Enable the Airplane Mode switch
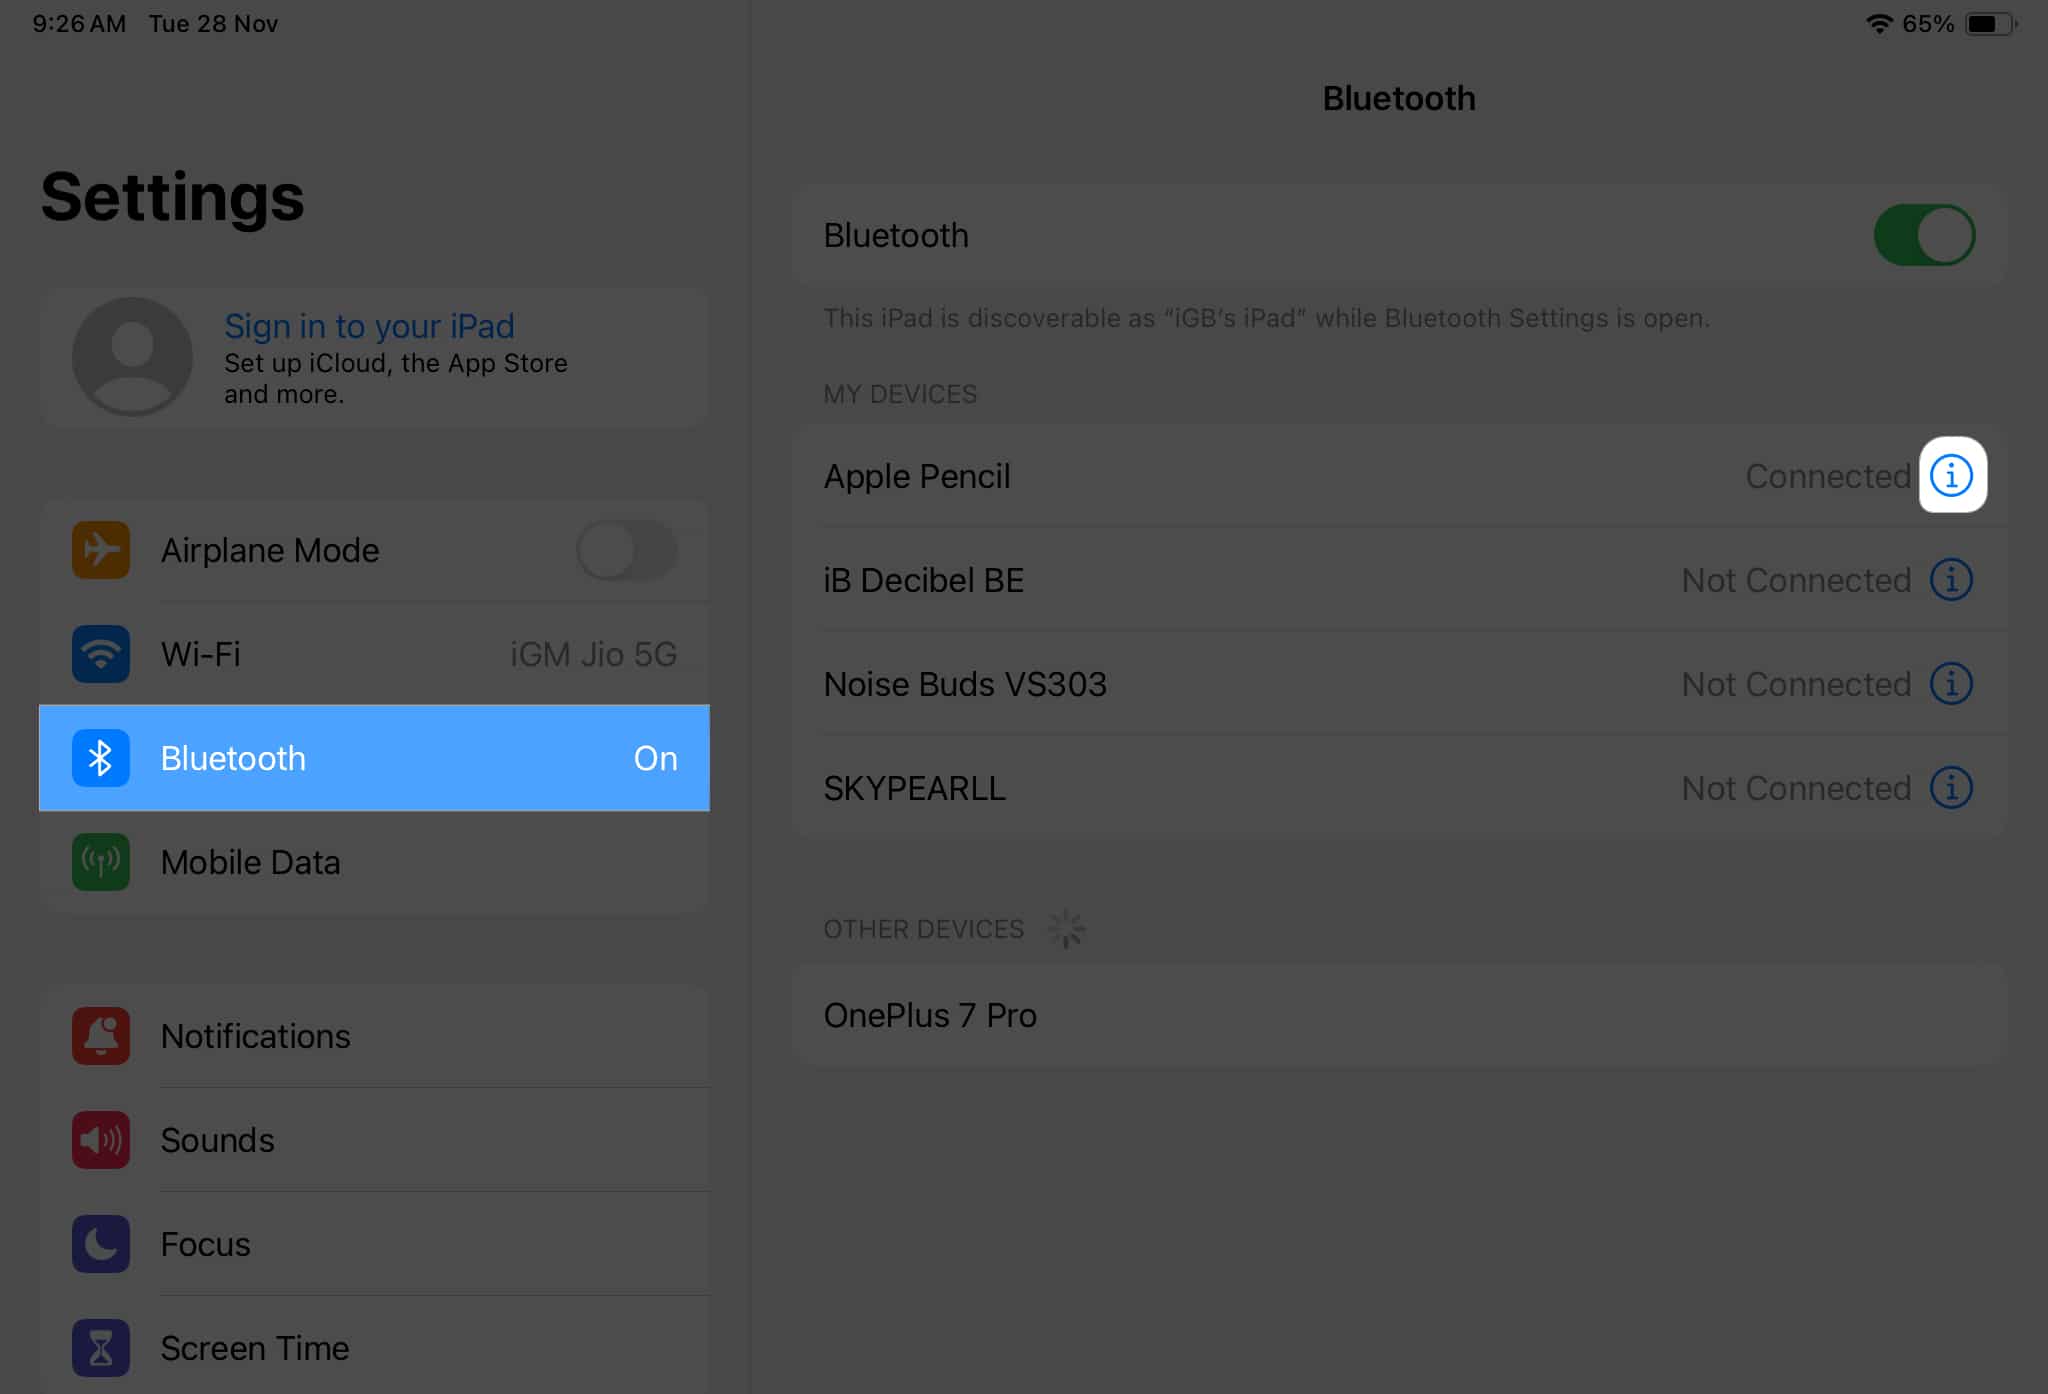The width and height of the screenshot is (2048, 1394). [x=626, y=550]
